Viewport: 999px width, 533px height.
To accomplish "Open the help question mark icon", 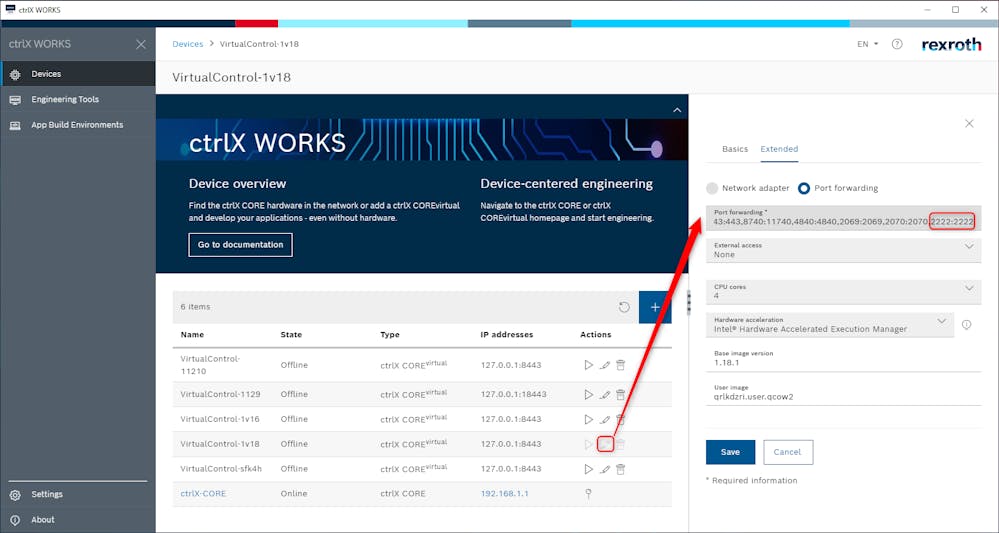I will 897,44.
